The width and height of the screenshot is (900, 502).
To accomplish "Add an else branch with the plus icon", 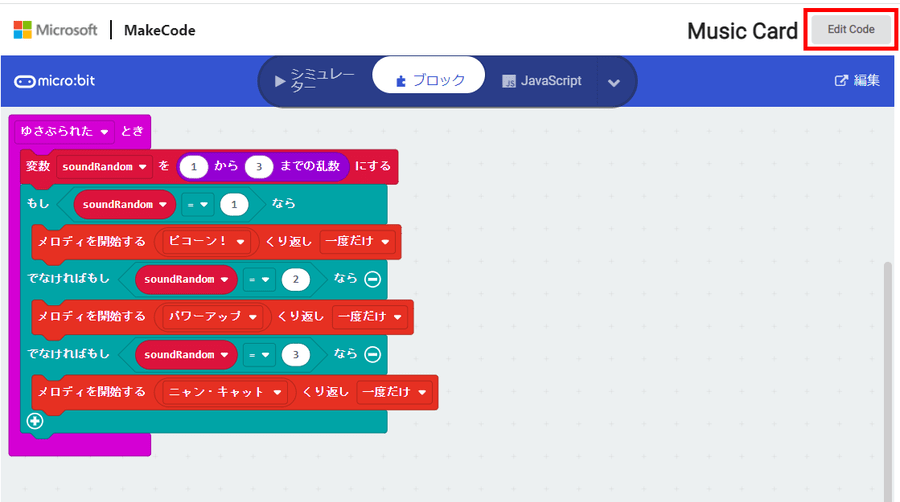I will tap(35, 421).
